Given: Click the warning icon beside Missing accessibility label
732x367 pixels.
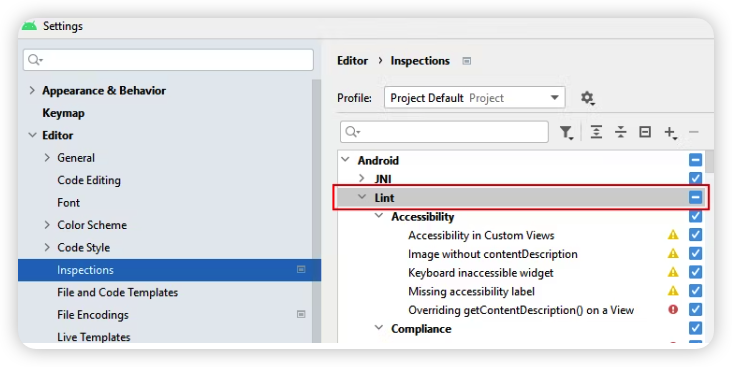Looking at the screenshot, I should point(673,291).
